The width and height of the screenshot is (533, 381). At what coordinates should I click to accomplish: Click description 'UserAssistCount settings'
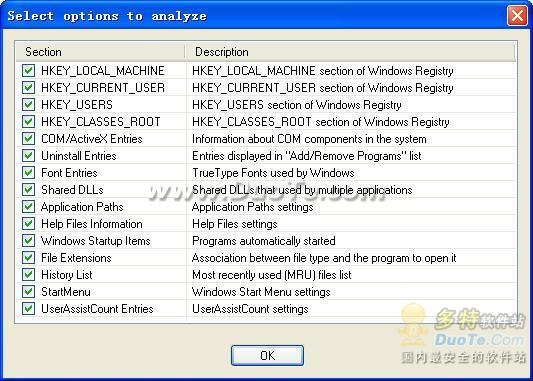[250, 309]
